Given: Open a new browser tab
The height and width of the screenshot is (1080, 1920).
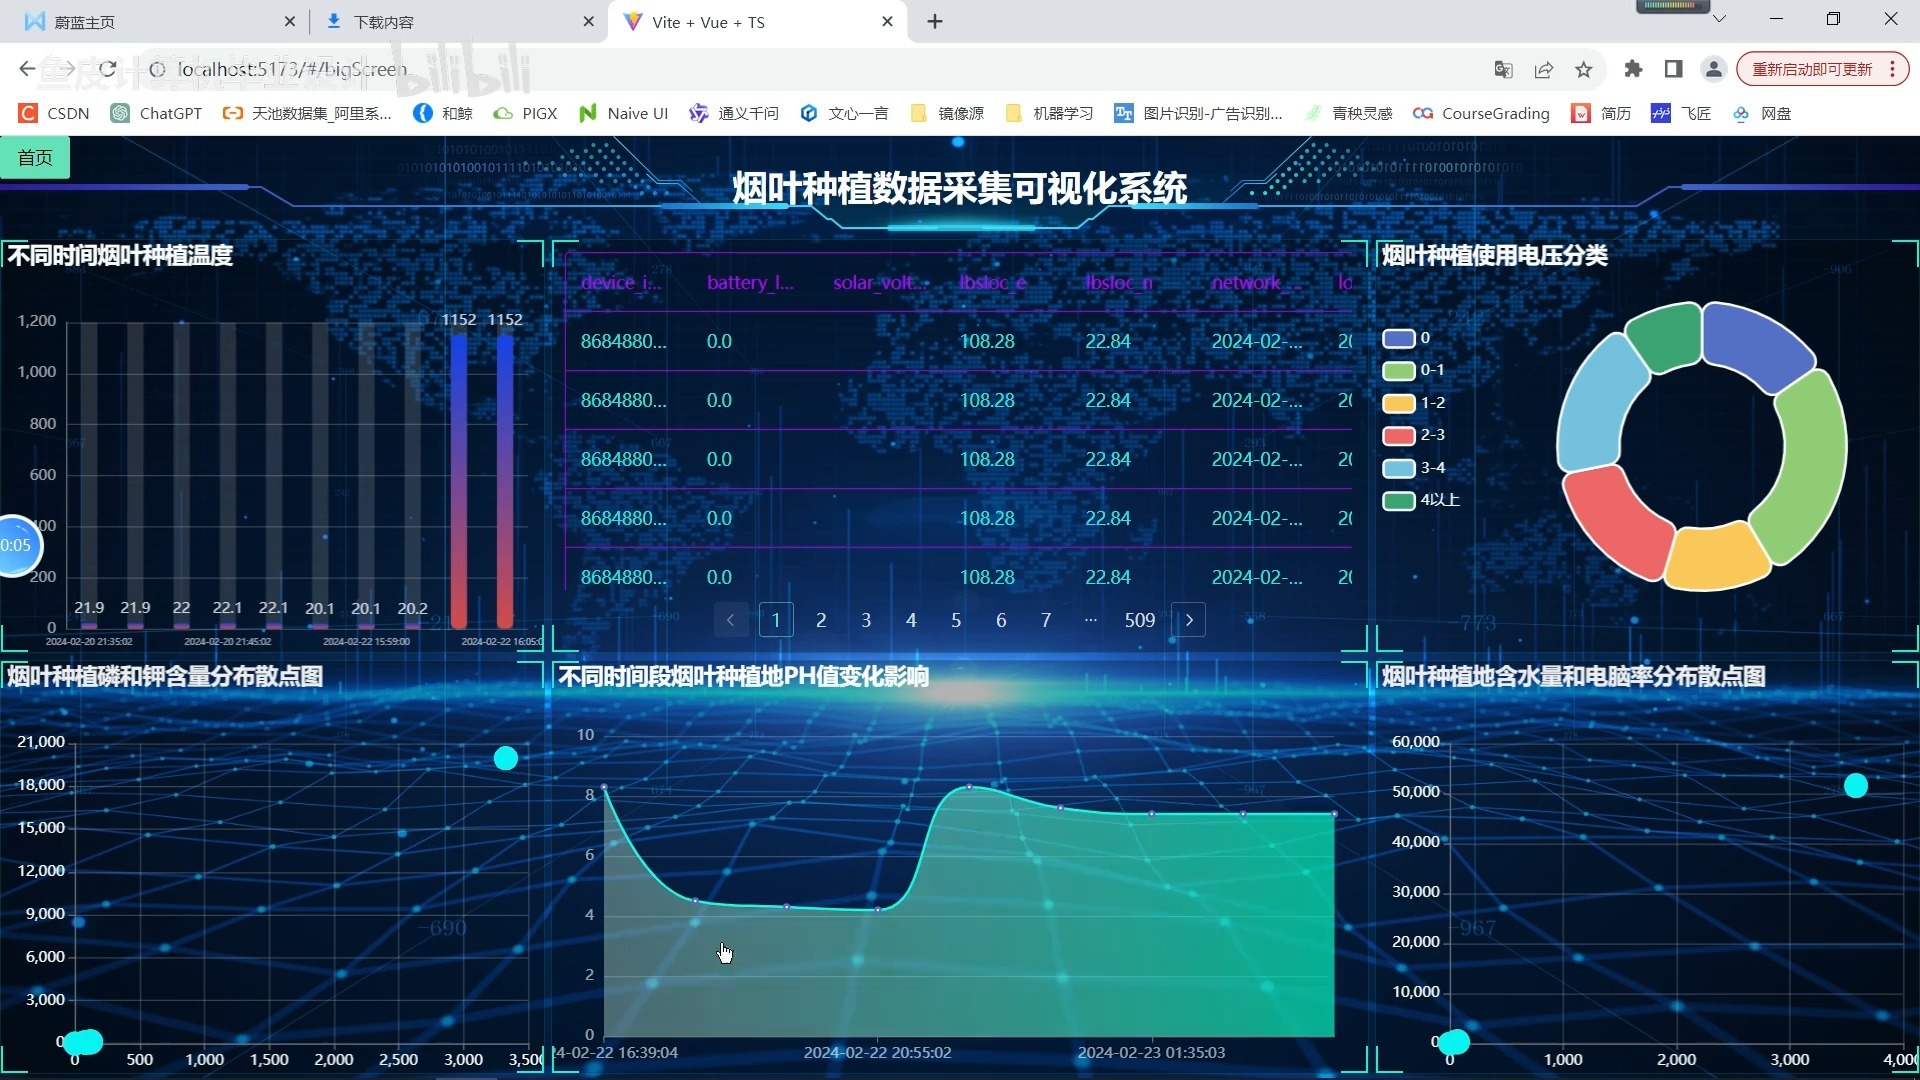Looking at the screenshot, I should coord(935,21).
